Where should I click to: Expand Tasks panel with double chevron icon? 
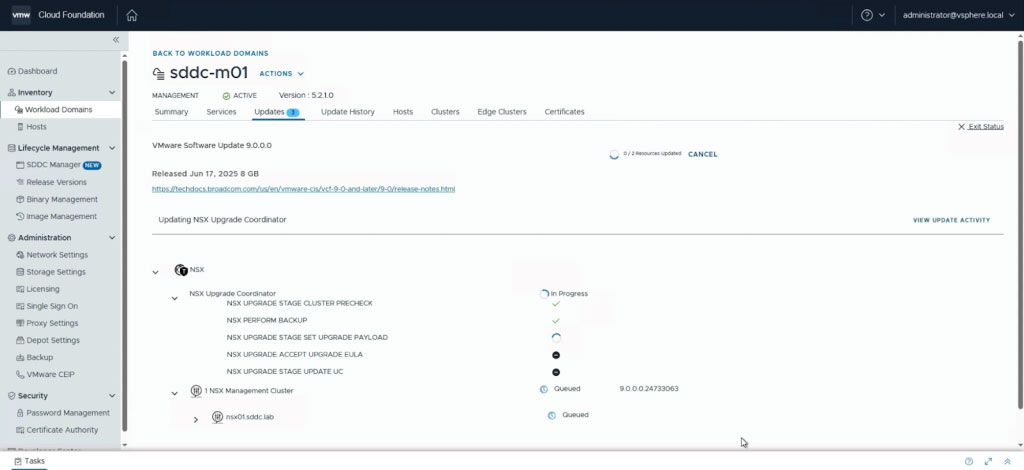[1007, 461]
